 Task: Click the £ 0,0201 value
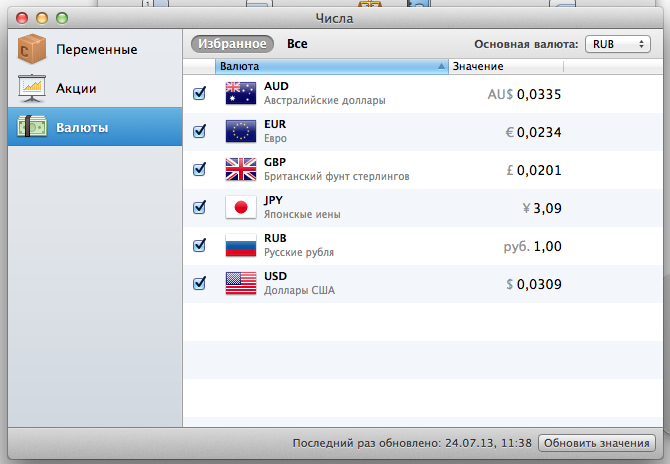[534, 170]
